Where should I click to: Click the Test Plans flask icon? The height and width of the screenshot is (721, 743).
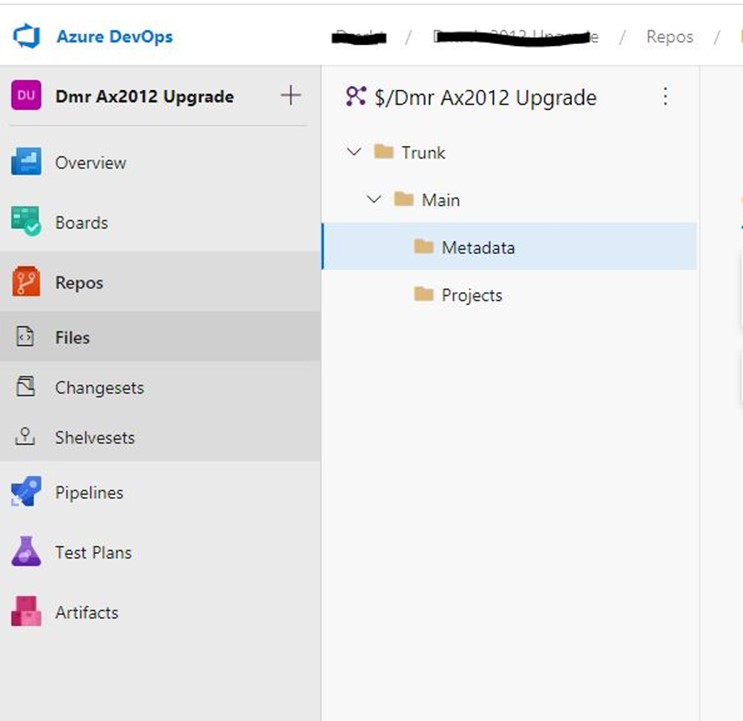[26, 551]
